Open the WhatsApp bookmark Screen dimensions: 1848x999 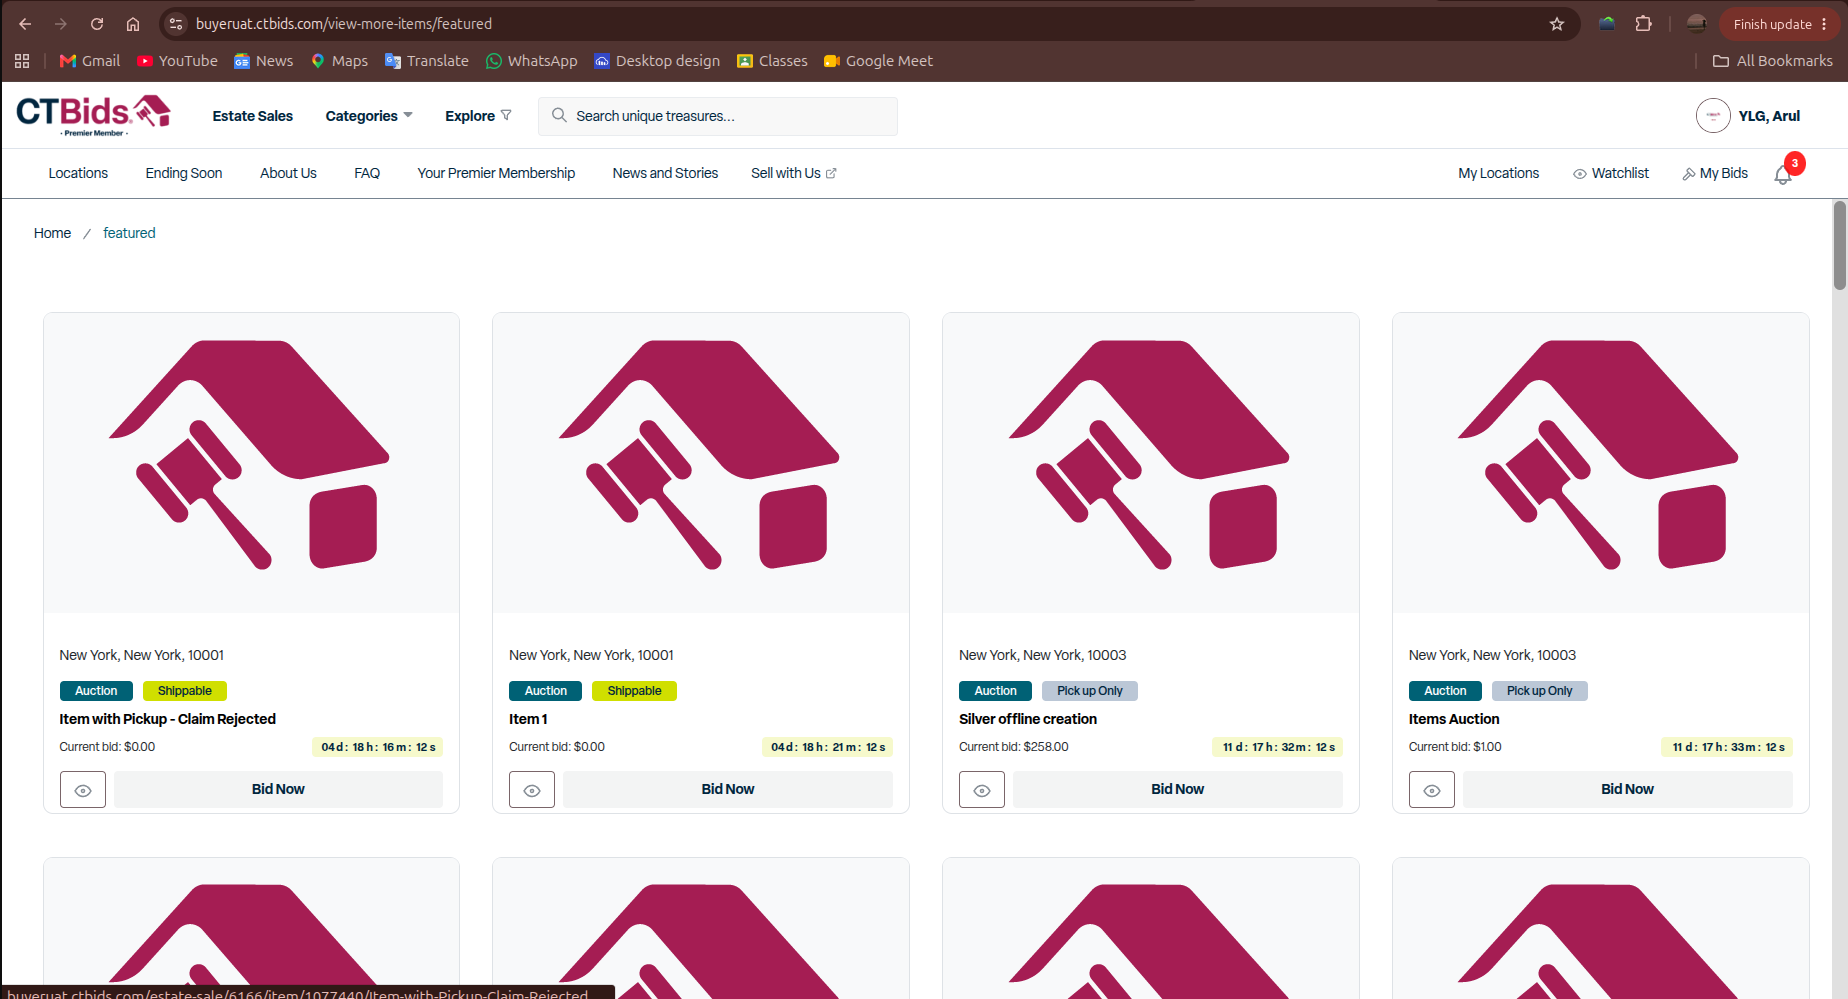click(531, 61)
